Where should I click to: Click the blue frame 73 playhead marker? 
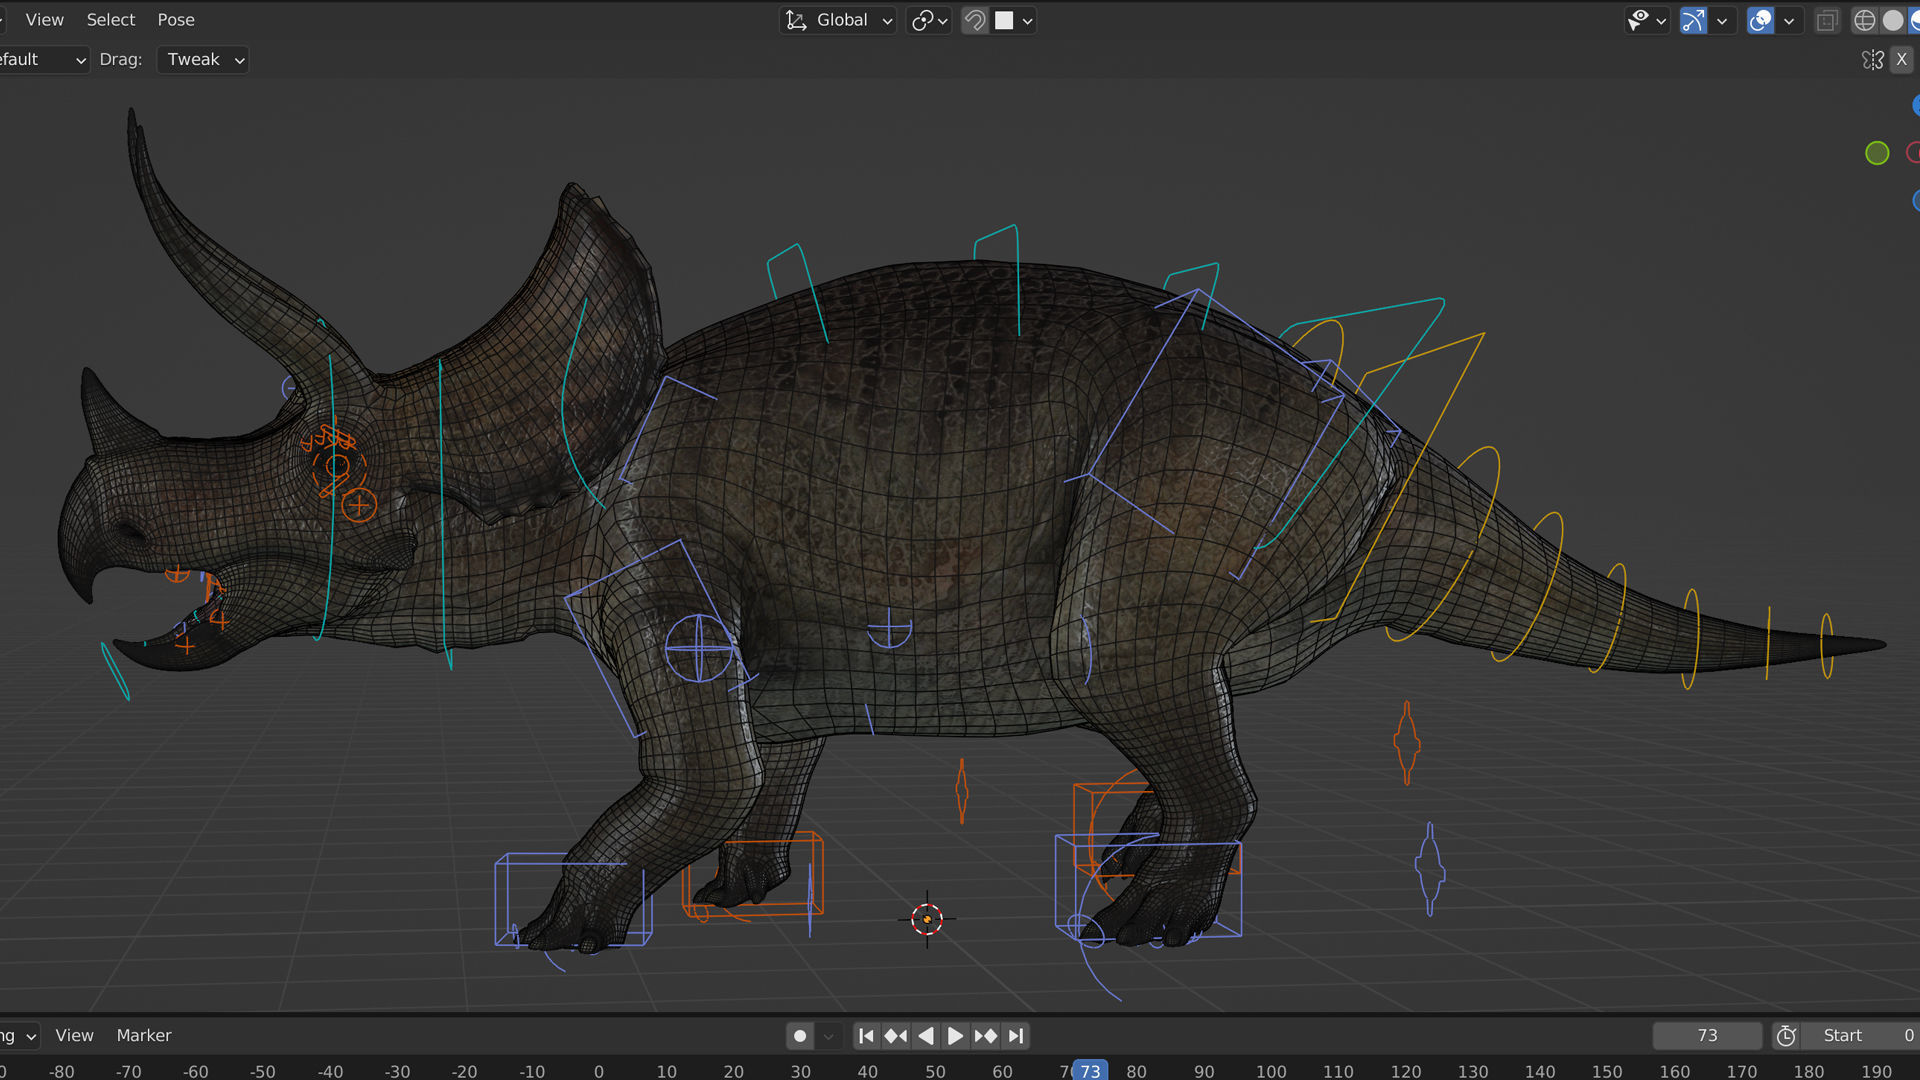click(x=1090, y=1071)
